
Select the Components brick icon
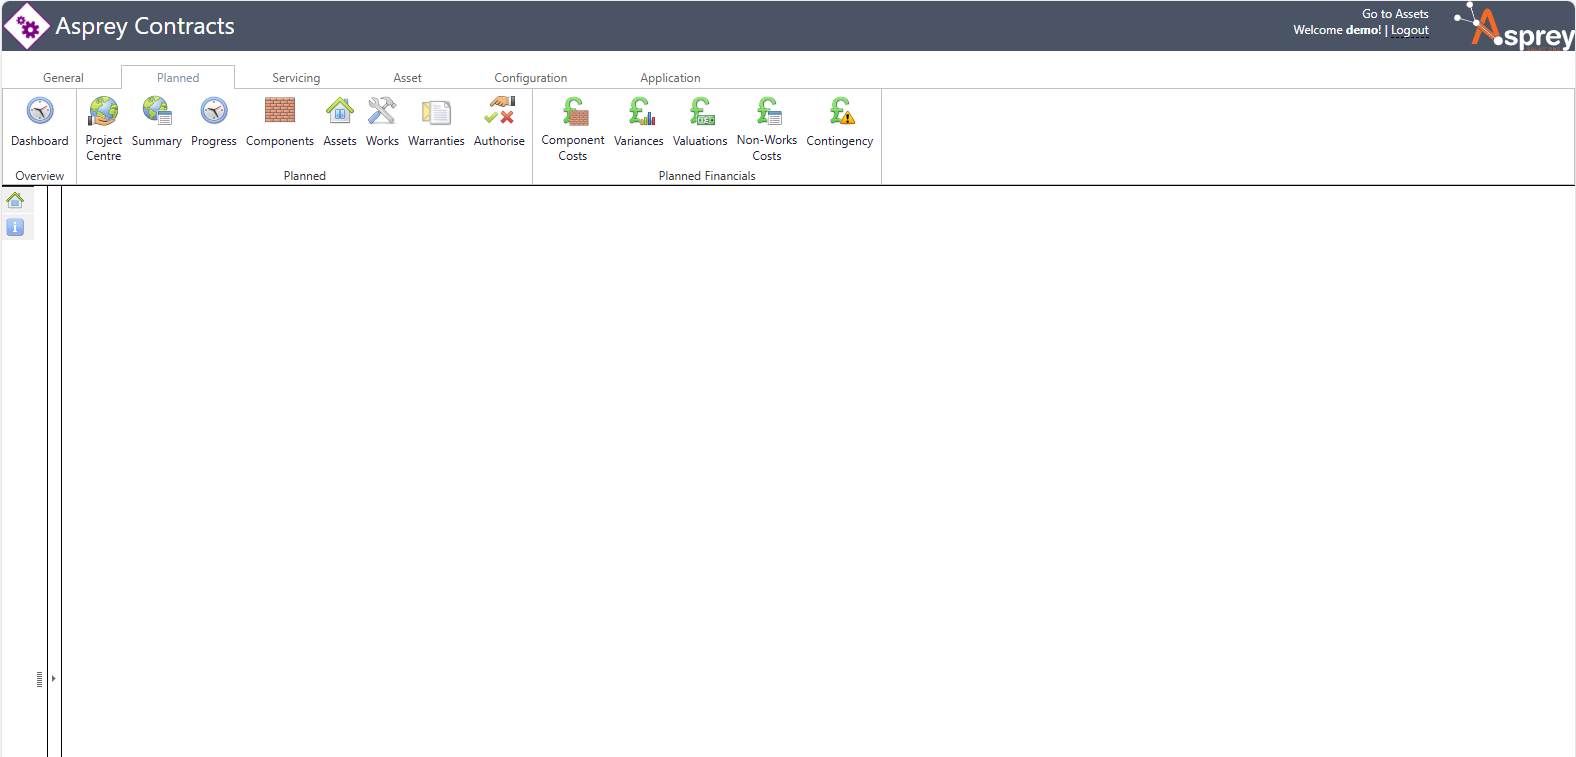pyautogui.click(x=280, y=112)
